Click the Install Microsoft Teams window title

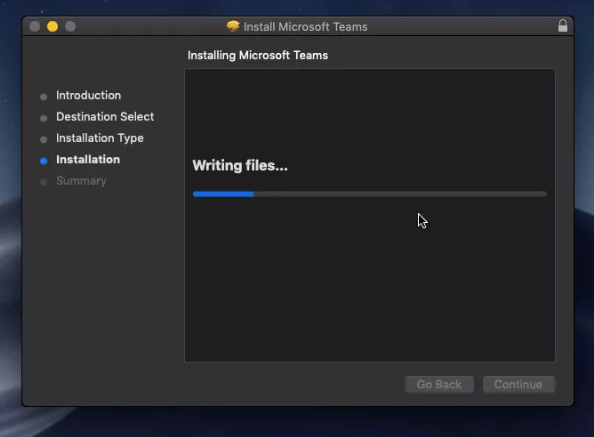[305, 27]
